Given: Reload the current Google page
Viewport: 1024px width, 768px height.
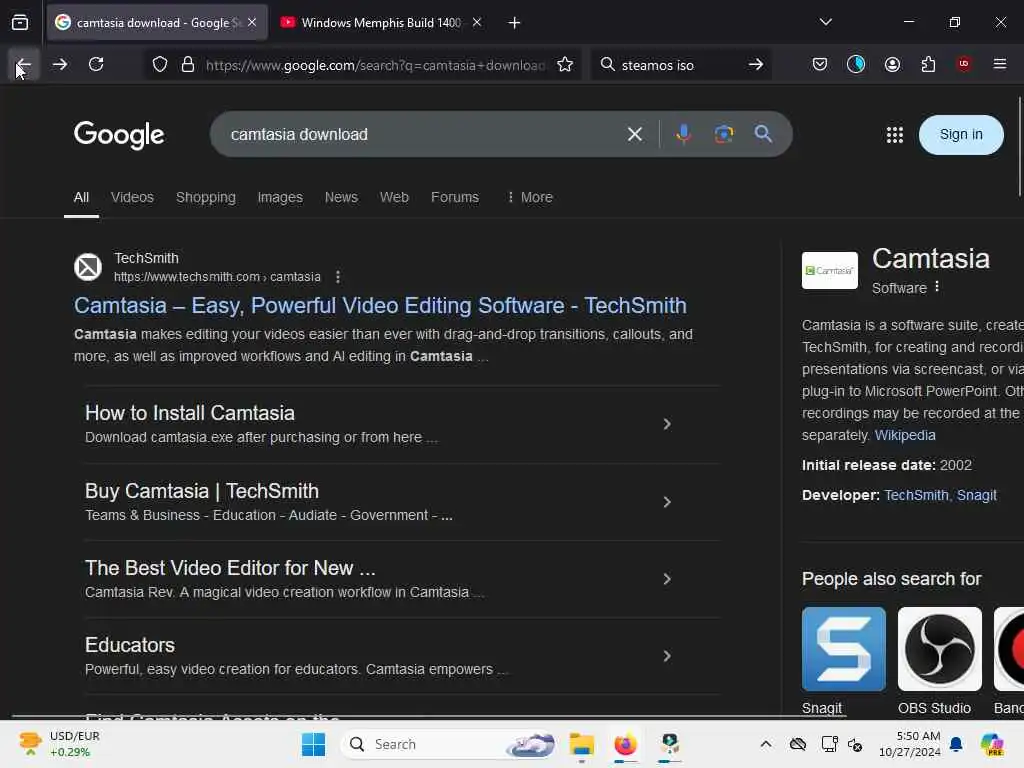Looking at the screenshot, I should [96, 64].
